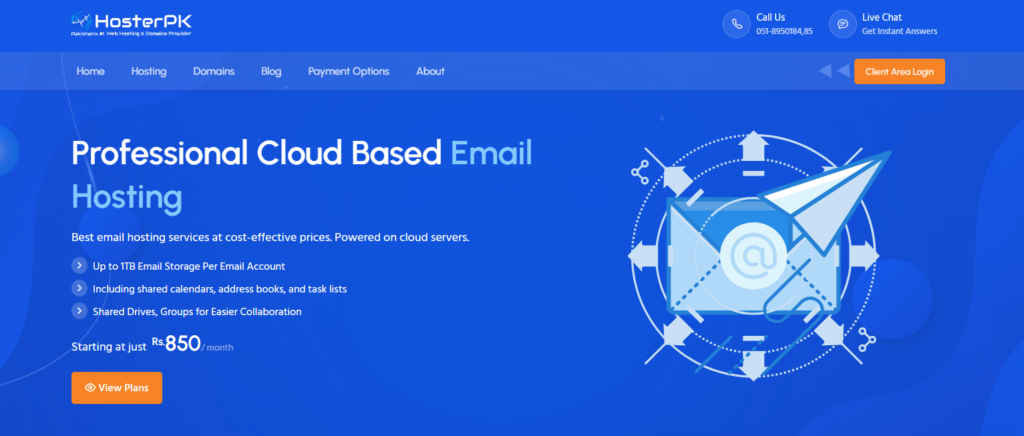Click the HosterPK logo
This screenshot has height=436, width=1024.
tap(131, 23)
